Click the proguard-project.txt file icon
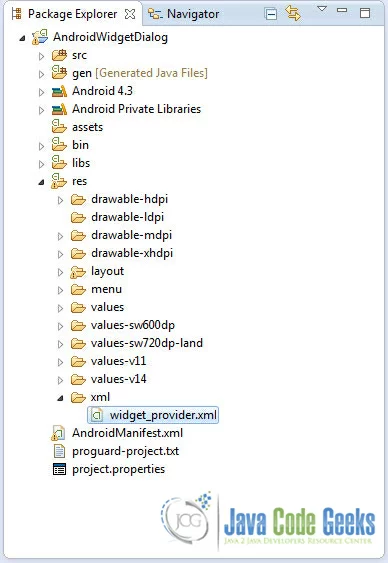 (x=59, y=451)
